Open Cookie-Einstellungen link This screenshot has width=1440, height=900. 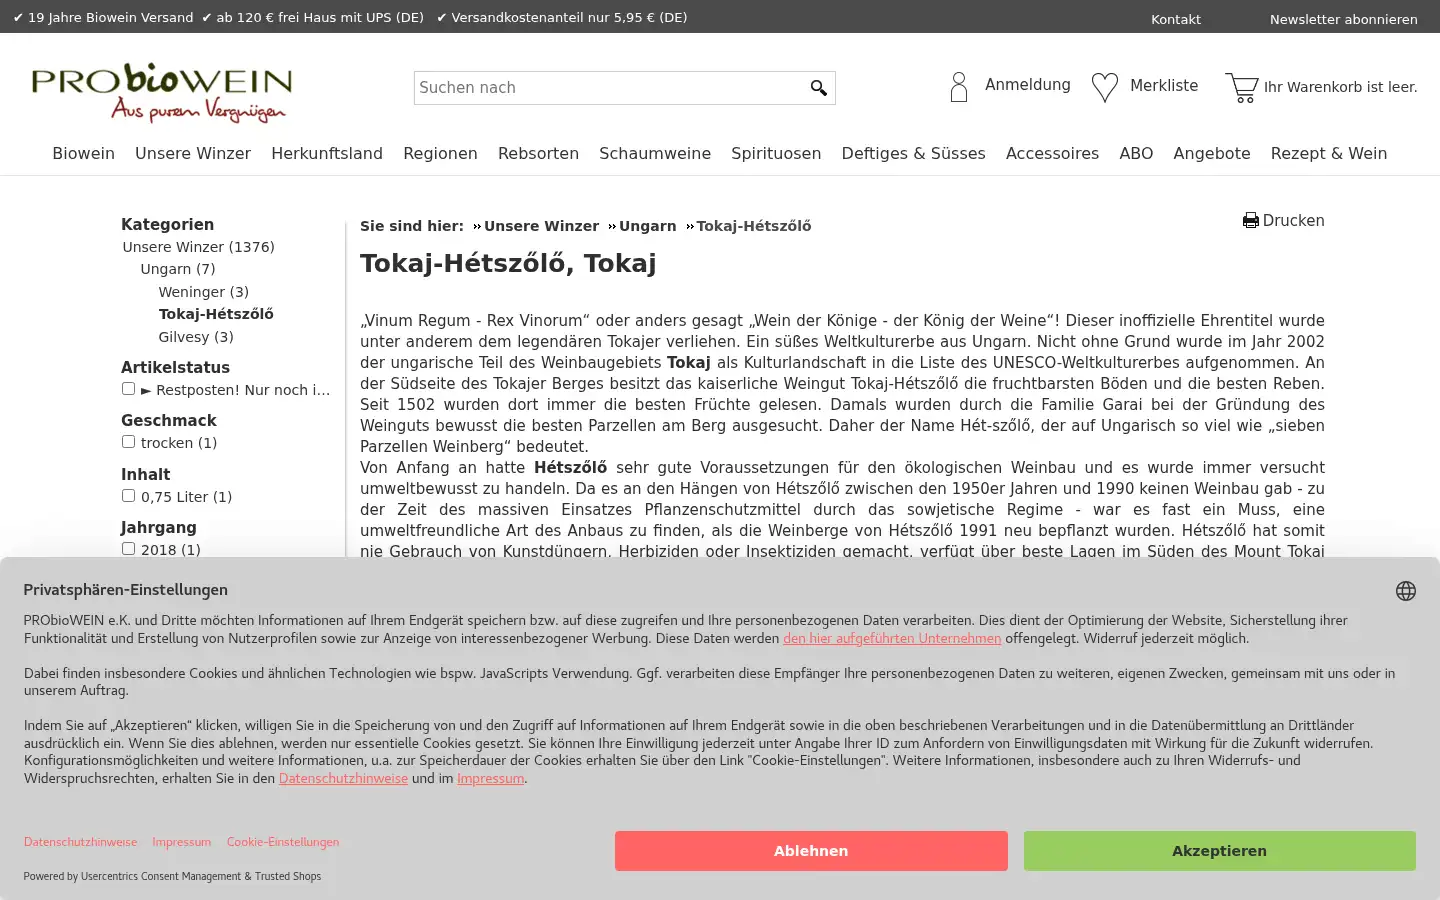coord(283,842)
